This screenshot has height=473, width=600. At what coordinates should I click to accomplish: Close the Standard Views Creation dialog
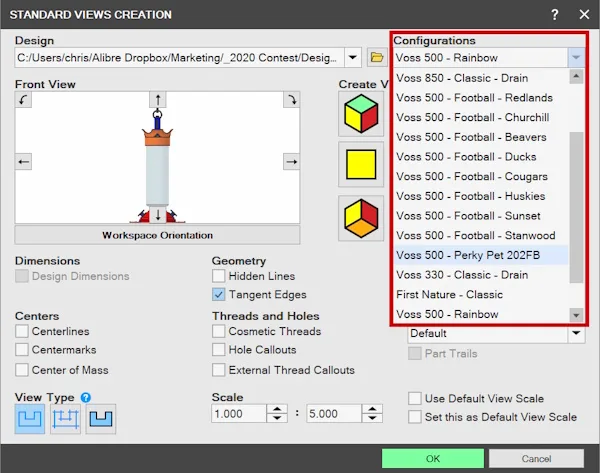point(584,15)
